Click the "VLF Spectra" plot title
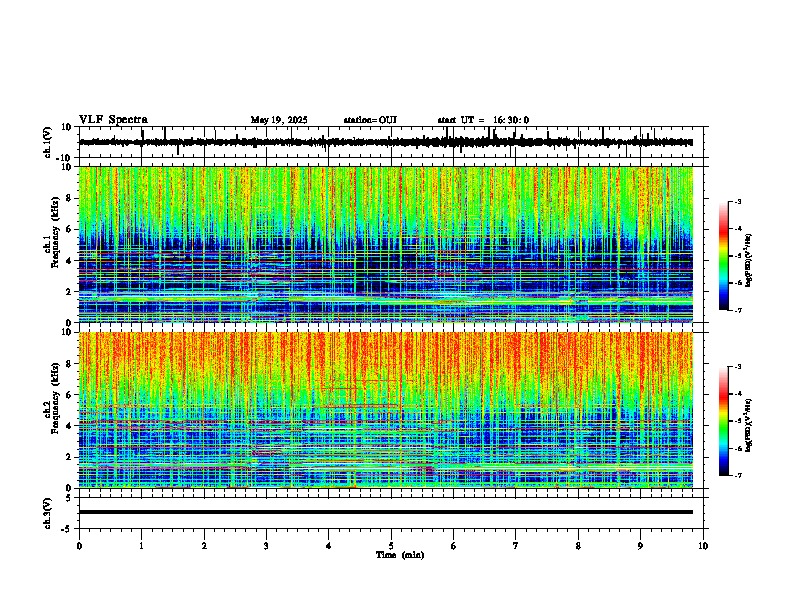This screenshot has width=792, height=612. click(113, 120)
